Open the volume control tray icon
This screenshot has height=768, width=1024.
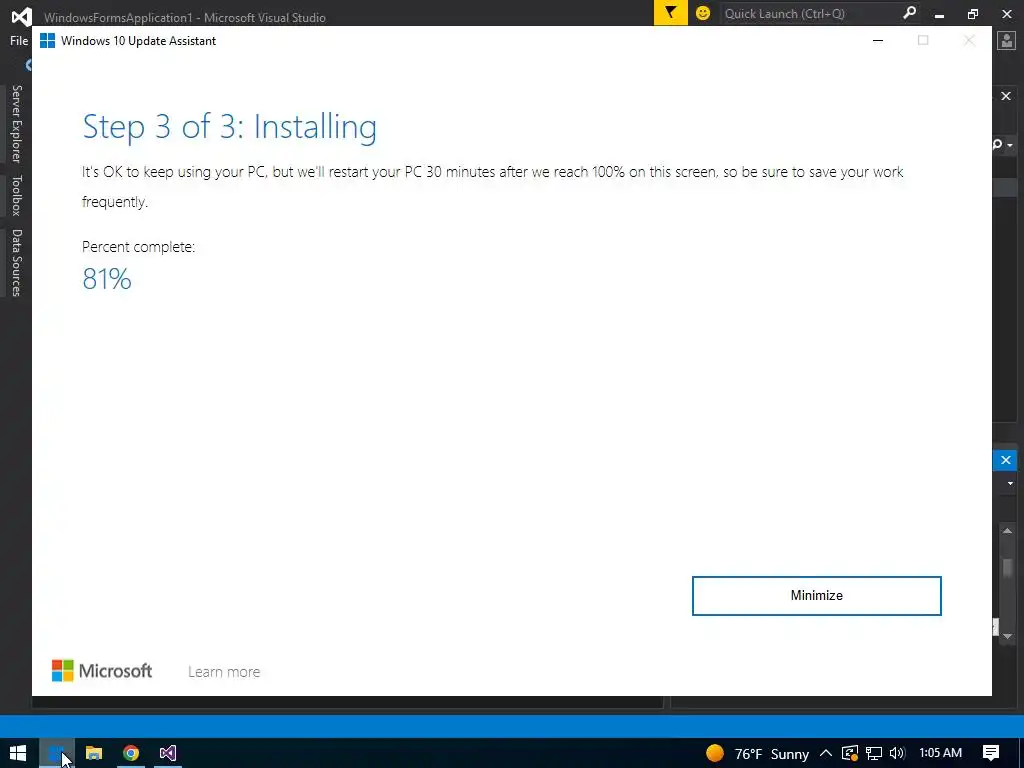[x=897, y=753]
